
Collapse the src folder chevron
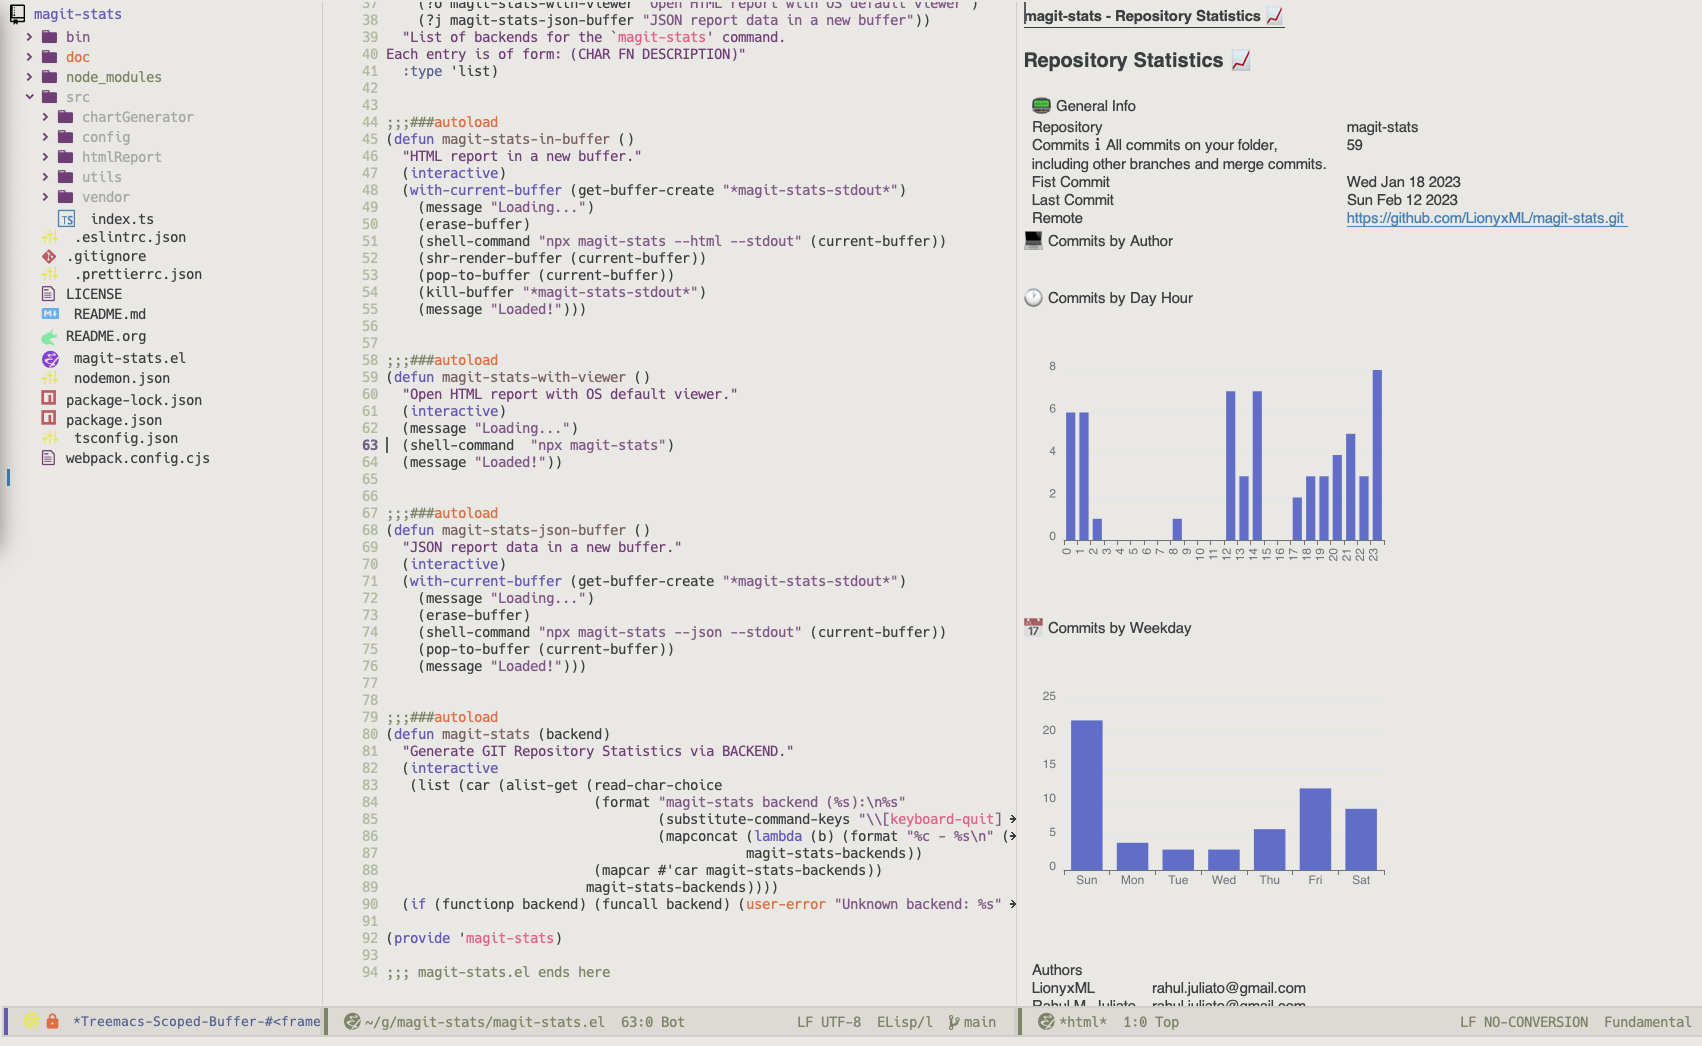tap(29, 97)
